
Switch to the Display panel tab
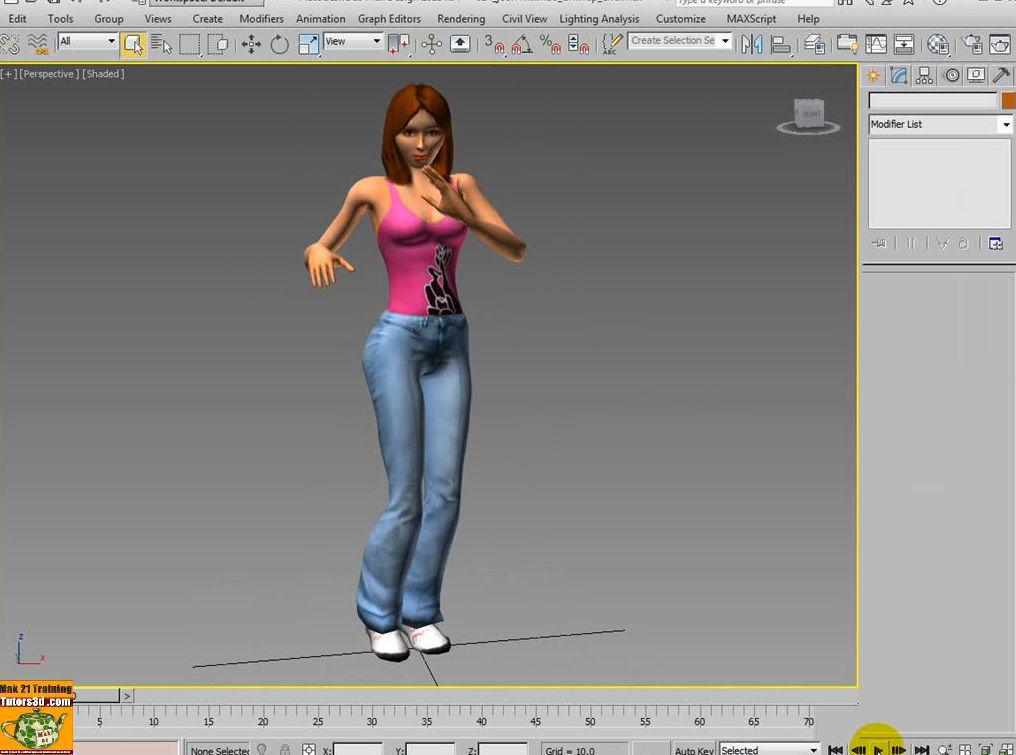976,76
